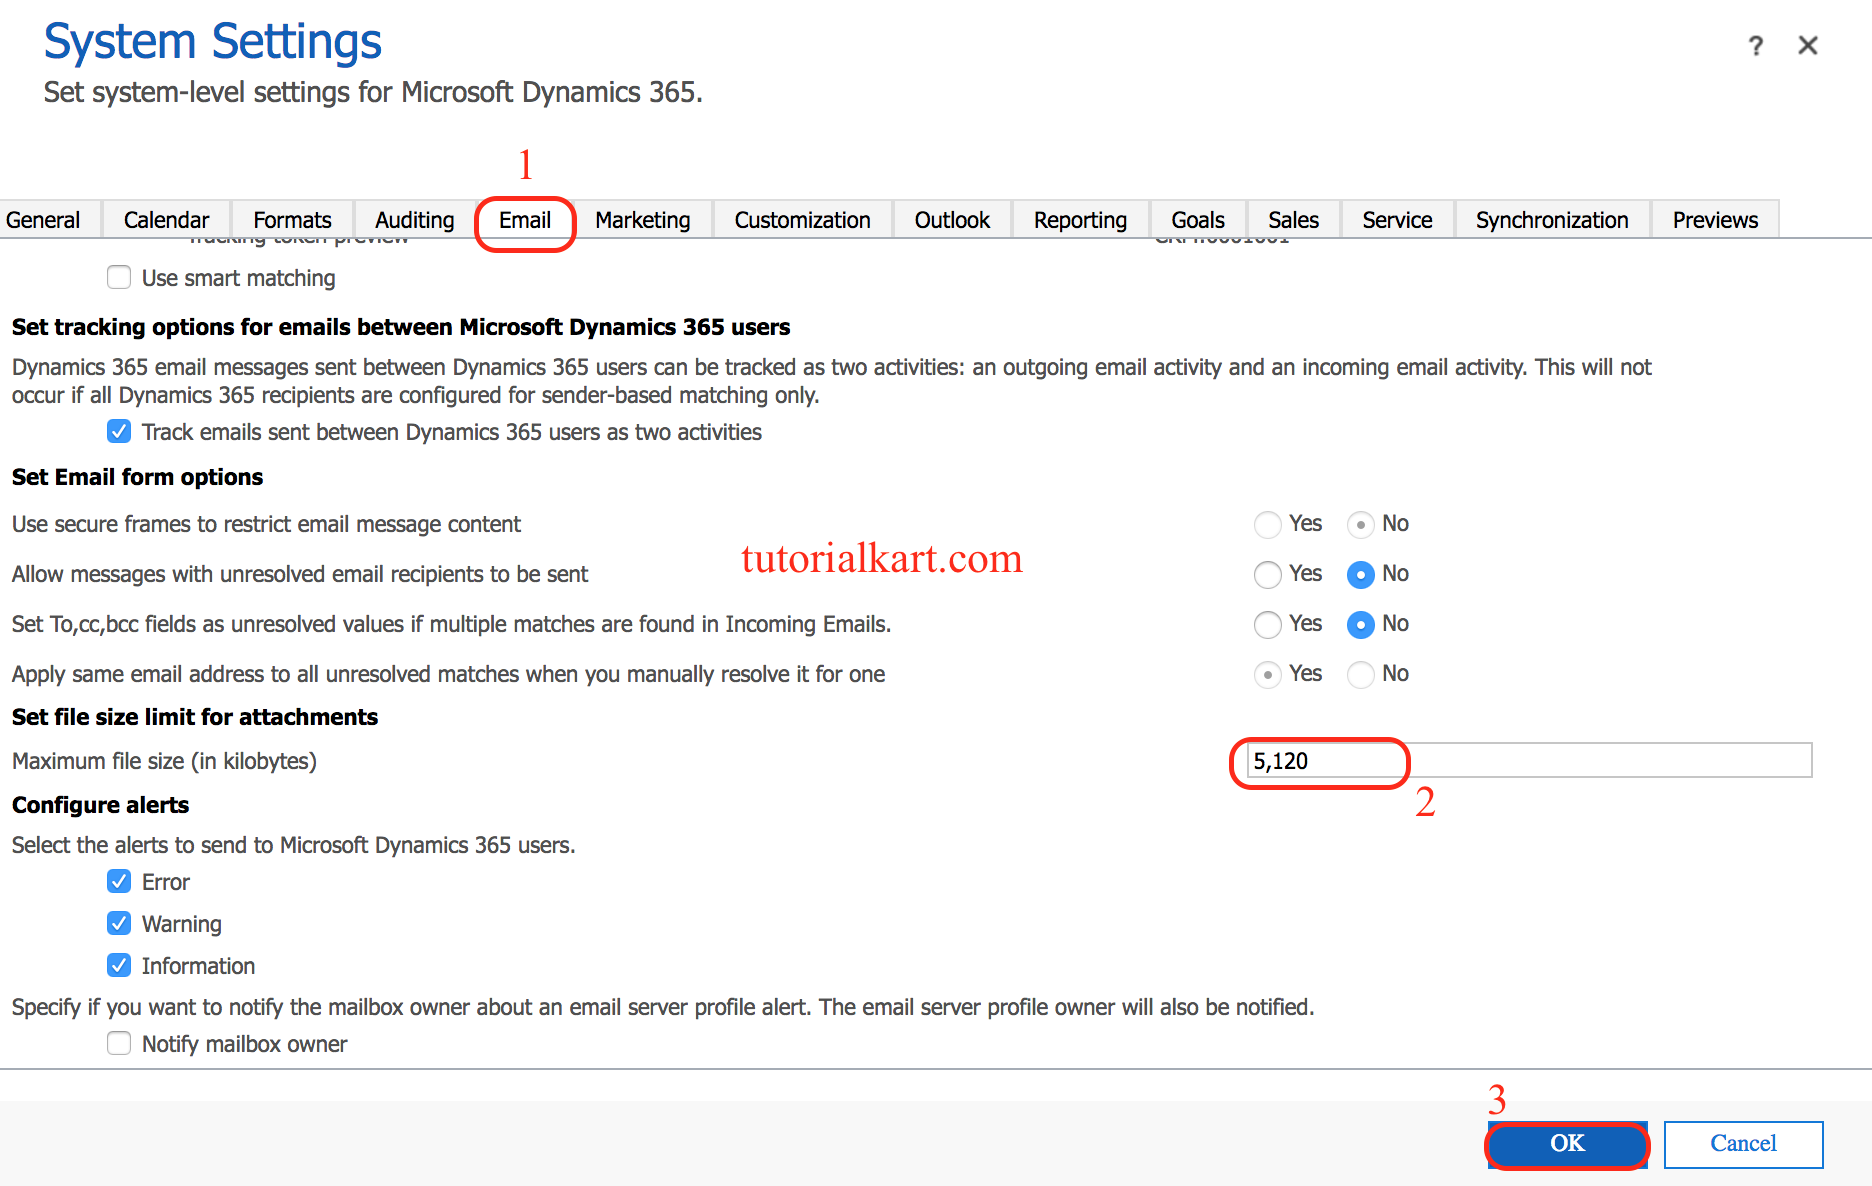This screenshot has height=1186, width=1872.
Task: Click the OK button
Action: click(x=1566, y=1145)
